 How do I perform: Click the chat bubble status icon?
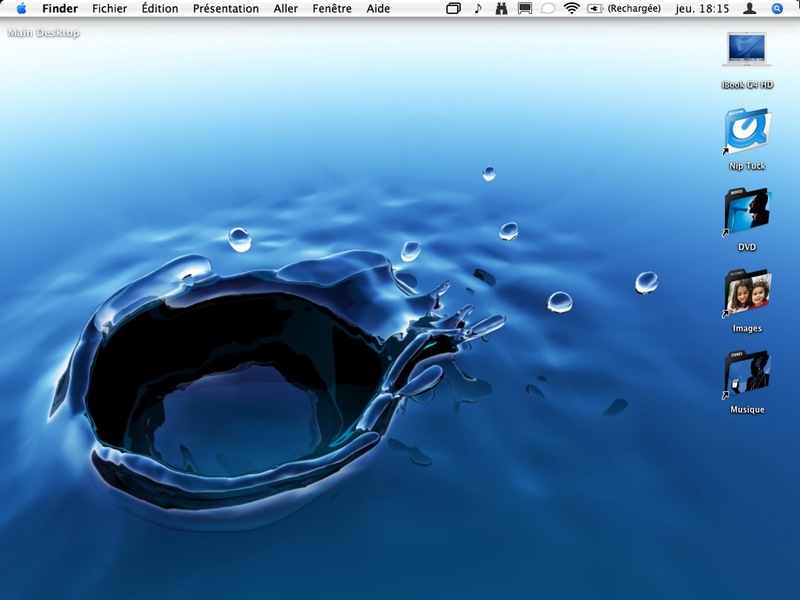click(547, 9)
